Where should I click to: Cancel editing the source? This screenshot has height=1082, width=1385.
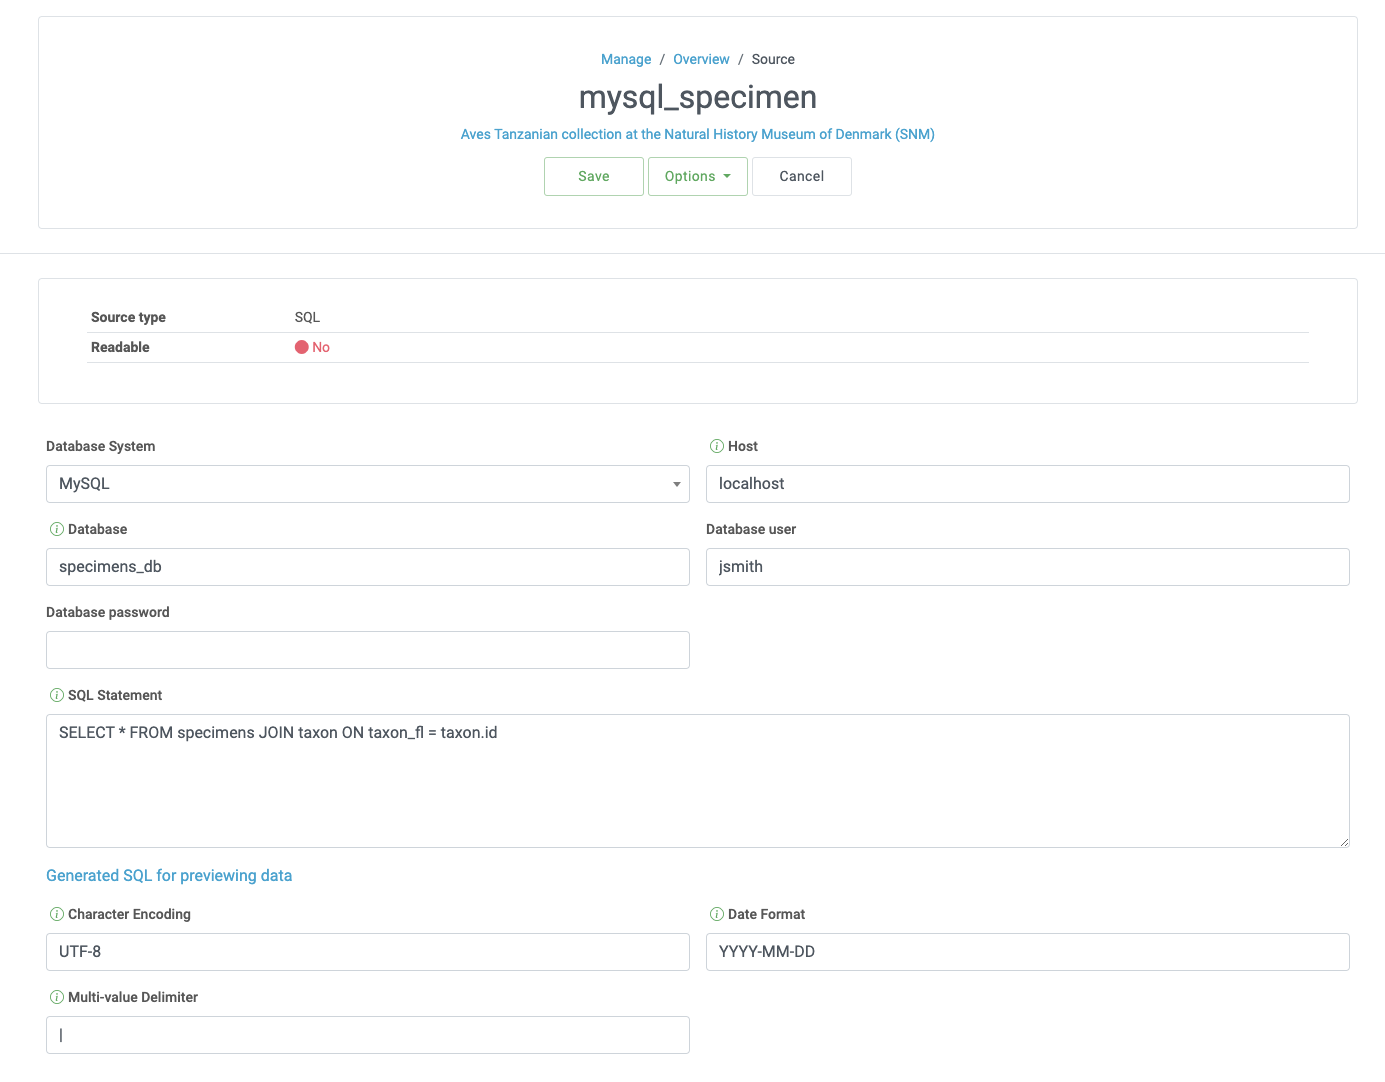(x=801, y=176)
